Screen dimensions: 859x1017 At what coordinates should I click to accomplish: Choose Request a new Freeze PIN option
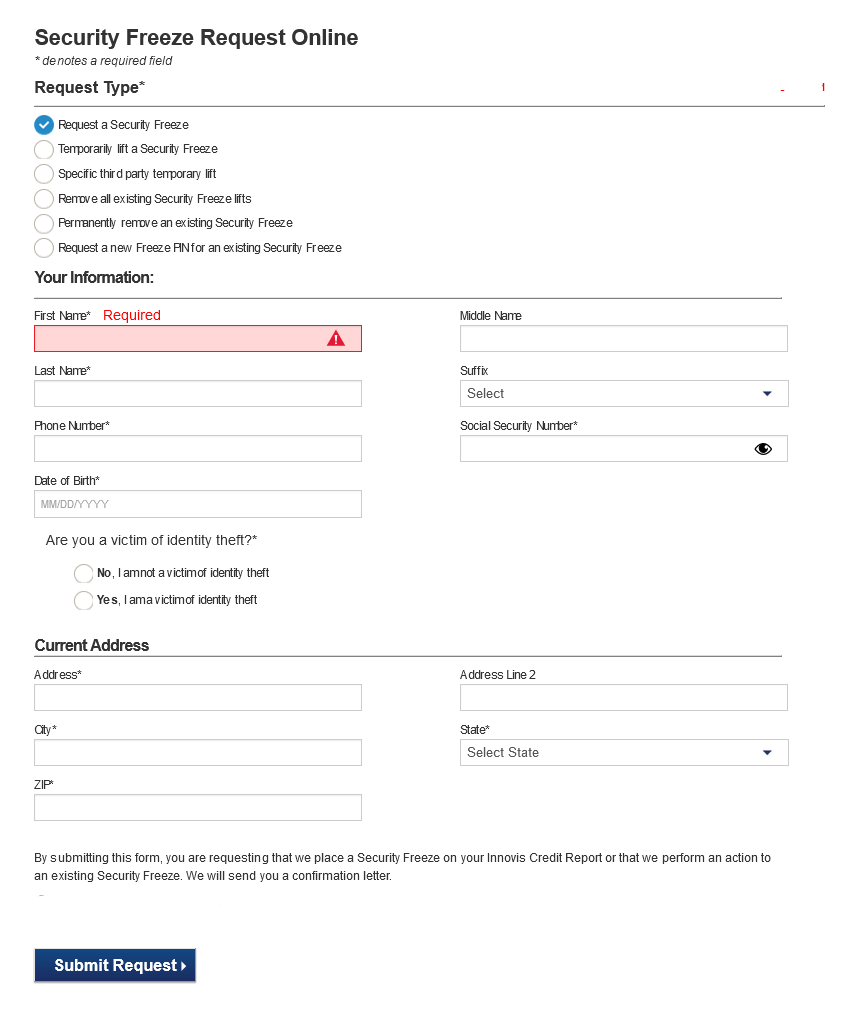pyautogui.click(x=43, y=247)
